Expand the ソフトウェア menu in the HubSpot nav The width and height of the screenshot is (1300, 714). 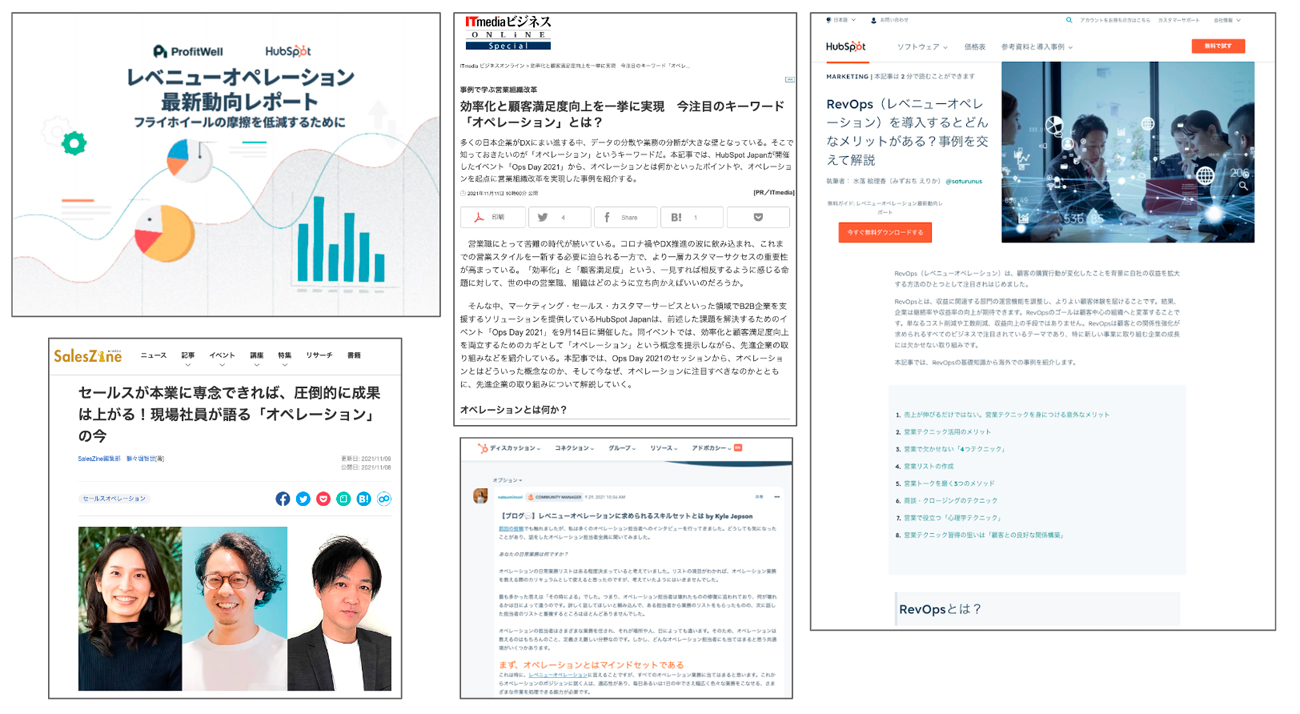[x=921, y=47]
